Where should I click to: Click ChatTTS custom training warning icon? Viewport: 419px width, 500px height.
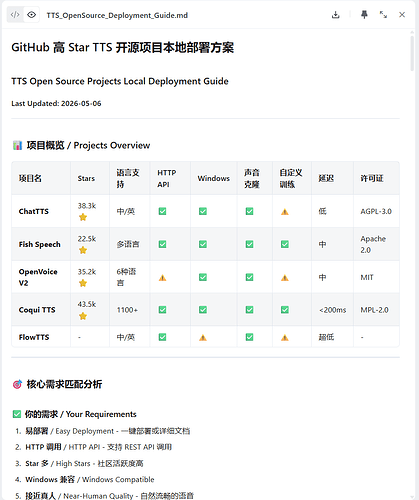[285, 212]
